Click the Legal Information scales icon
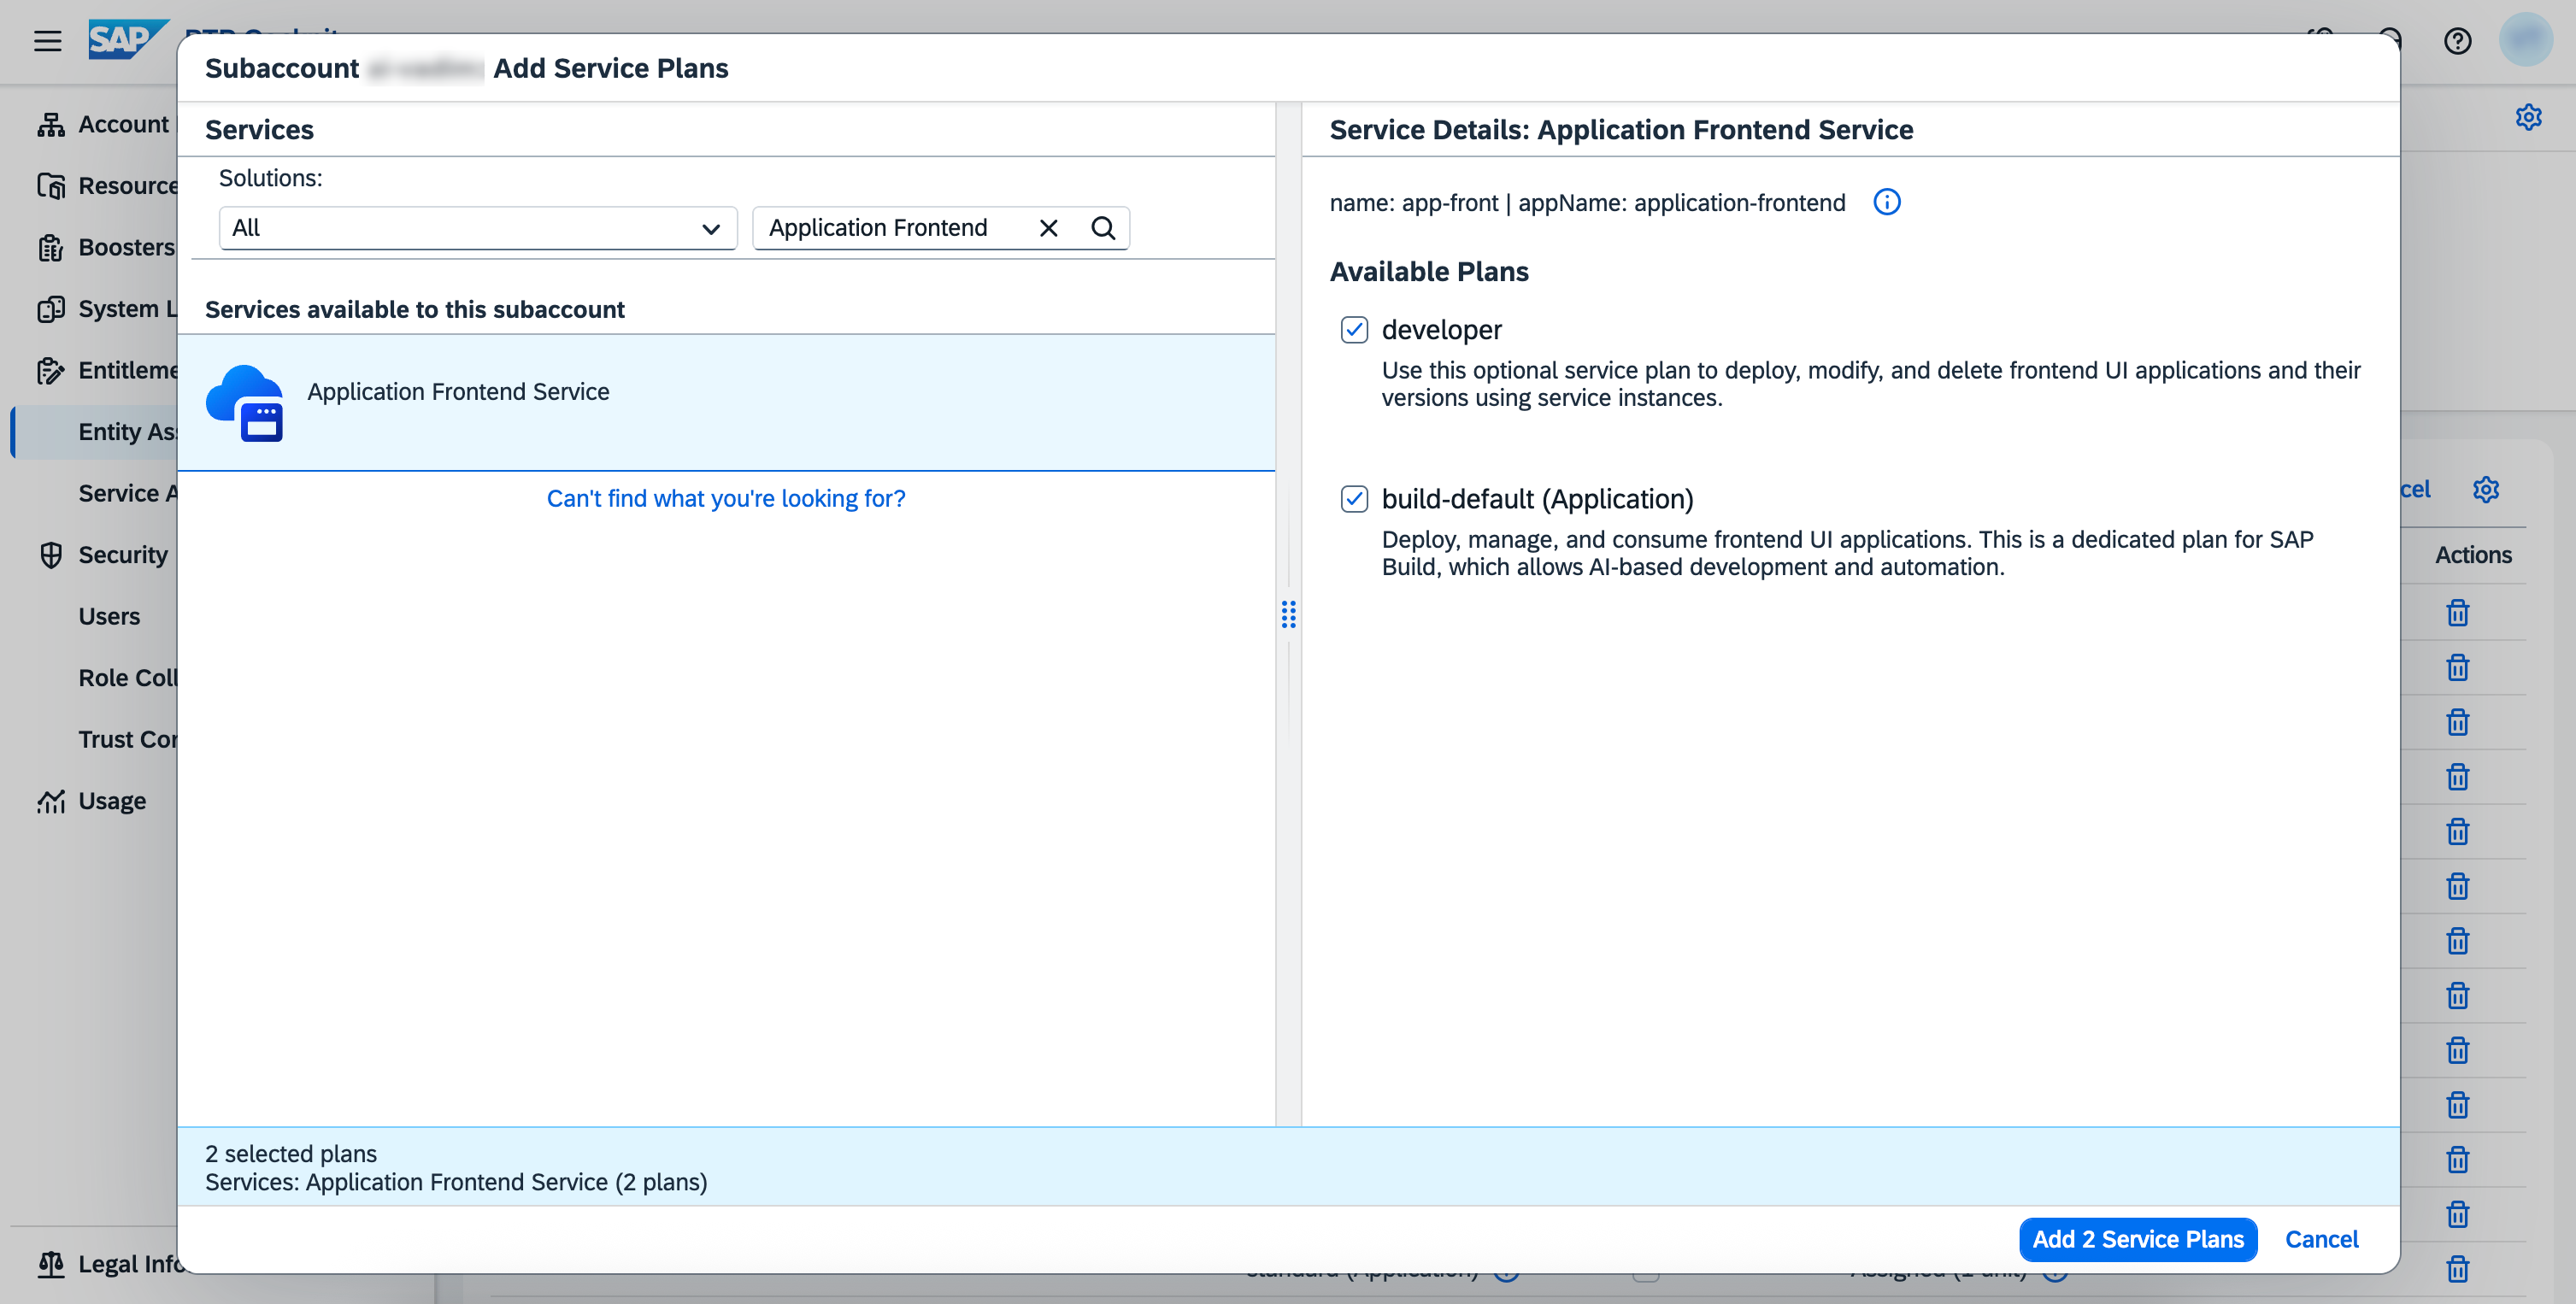This screenshot has height=1304, width=2576. point(52,1264)
